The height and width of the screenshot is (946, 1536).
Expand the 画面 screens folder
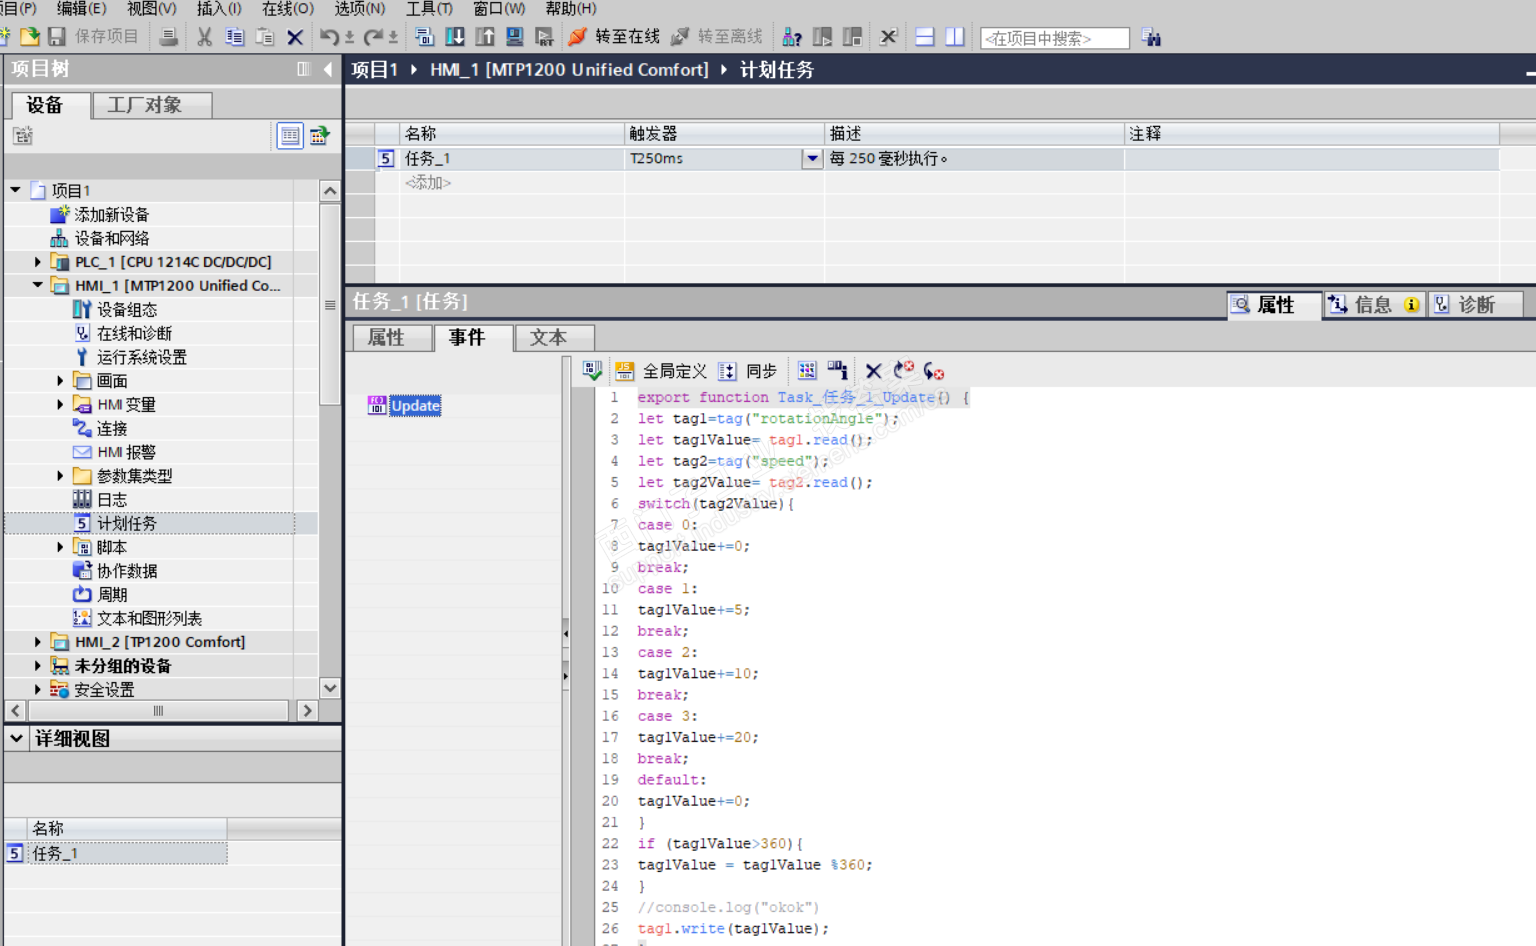60,381
